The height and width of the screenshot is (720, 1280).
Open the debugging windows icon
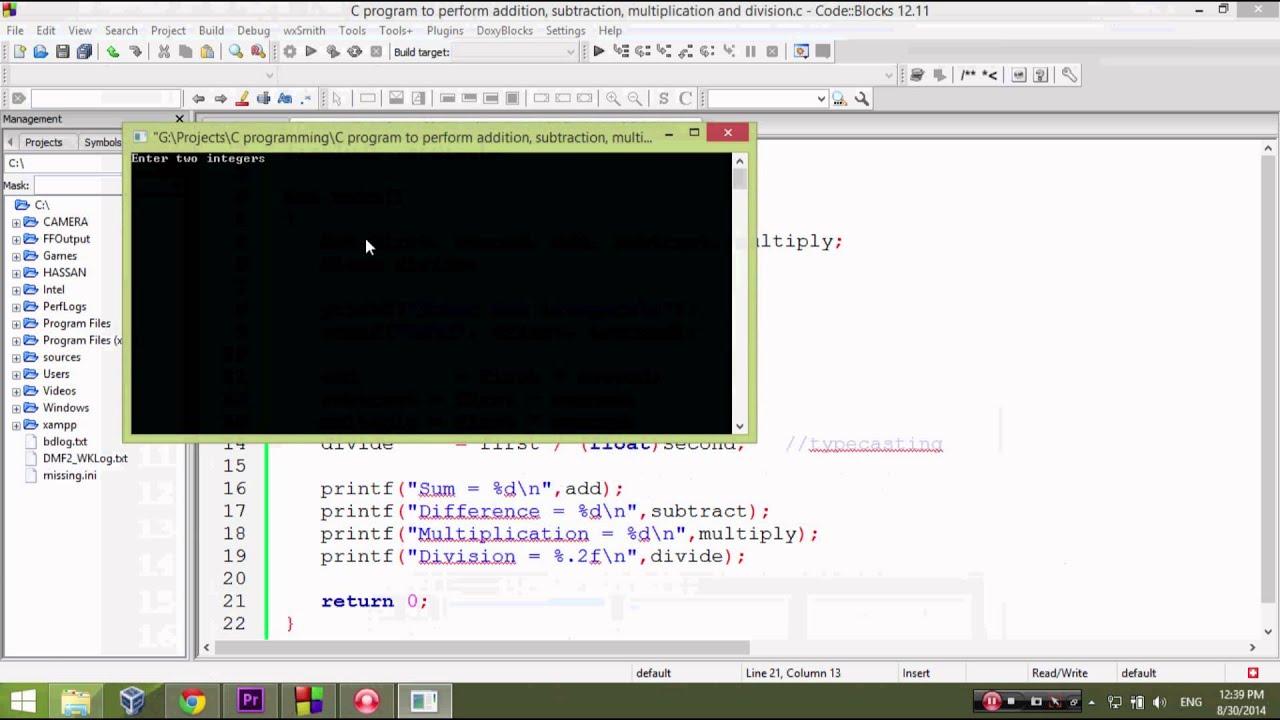(801, 52)
